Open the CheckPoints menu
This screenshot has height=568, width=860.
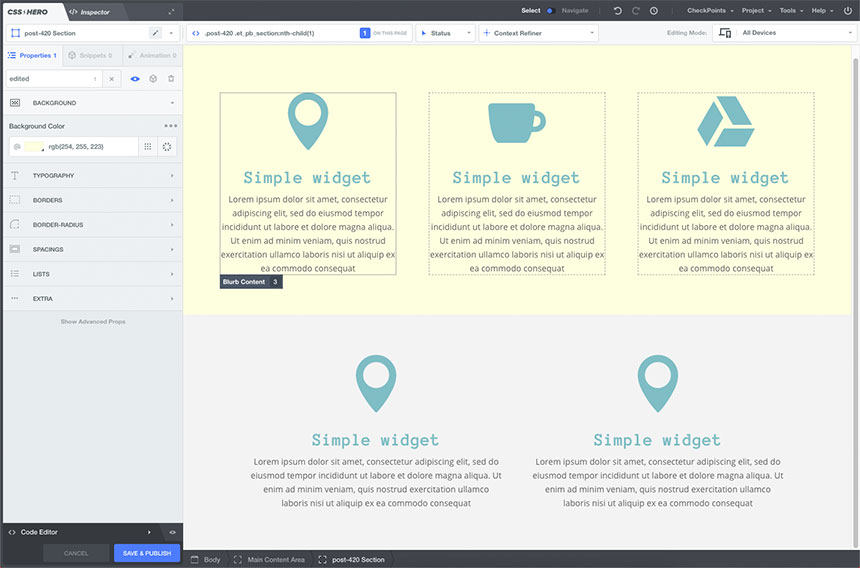coord(710,10)
